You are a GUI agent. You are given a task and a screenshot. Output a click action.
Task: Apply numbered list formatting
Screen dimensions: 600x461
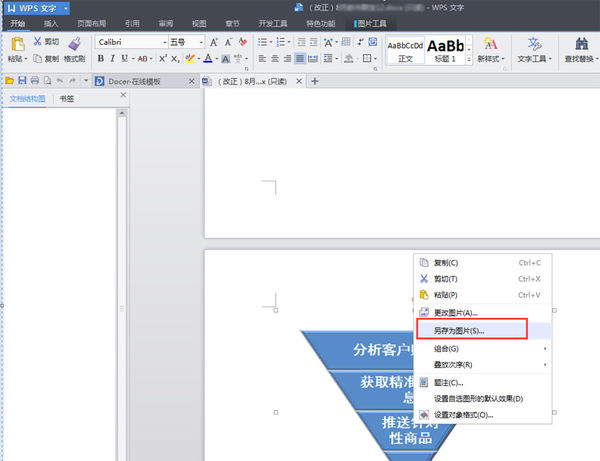(281, 42)
